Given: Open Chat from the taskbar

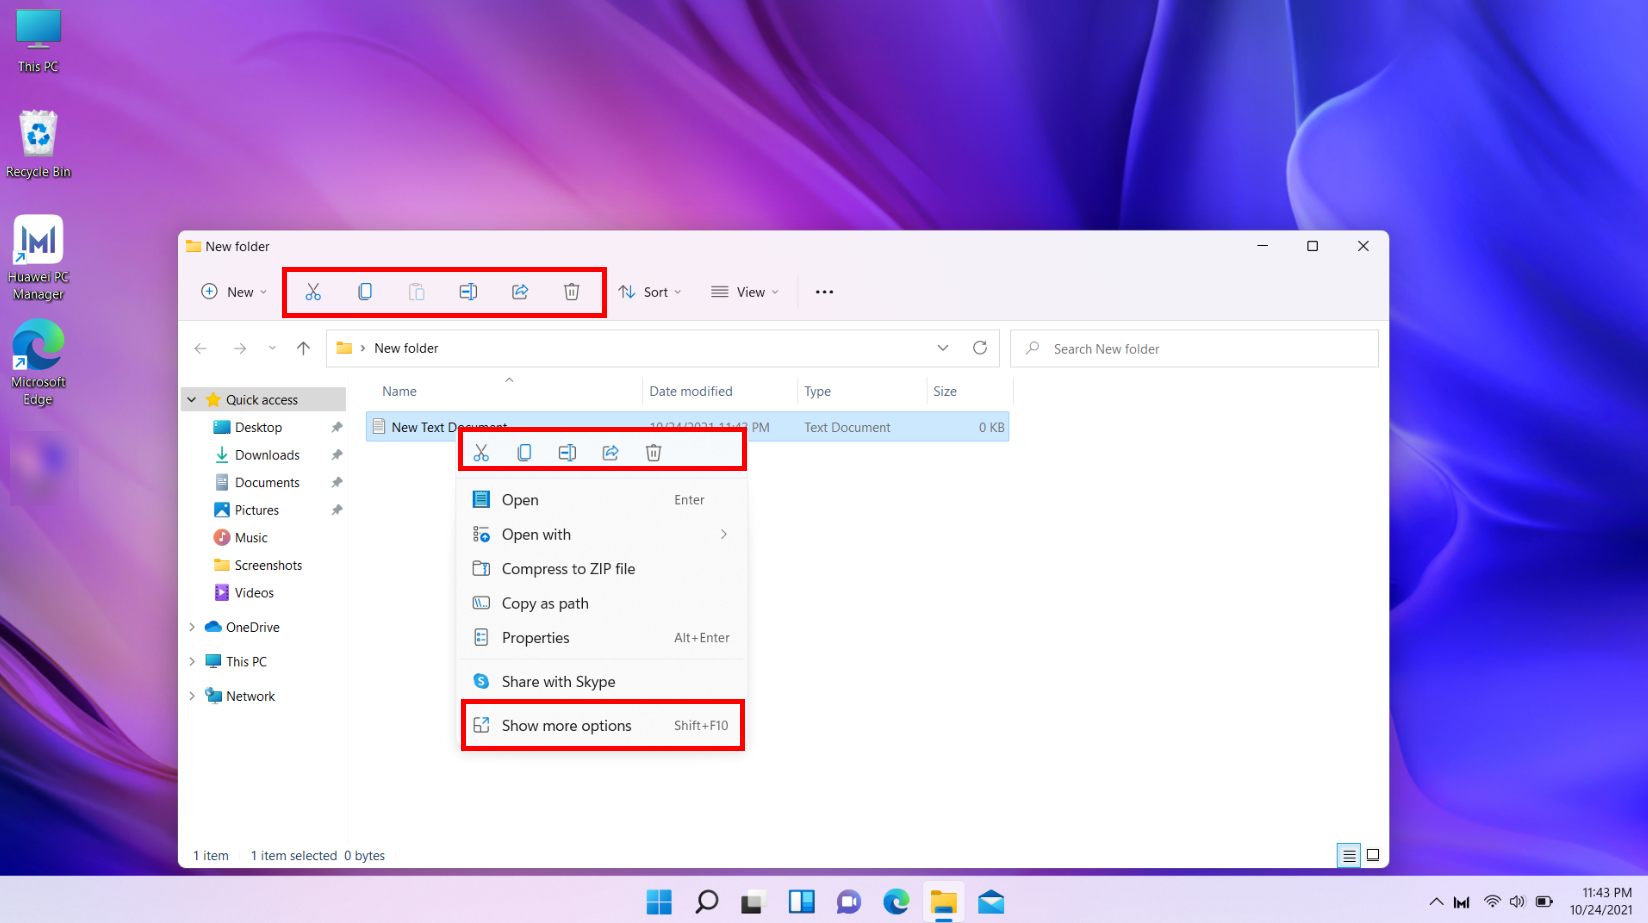Looking at the screenshot, I should (849, 902).
